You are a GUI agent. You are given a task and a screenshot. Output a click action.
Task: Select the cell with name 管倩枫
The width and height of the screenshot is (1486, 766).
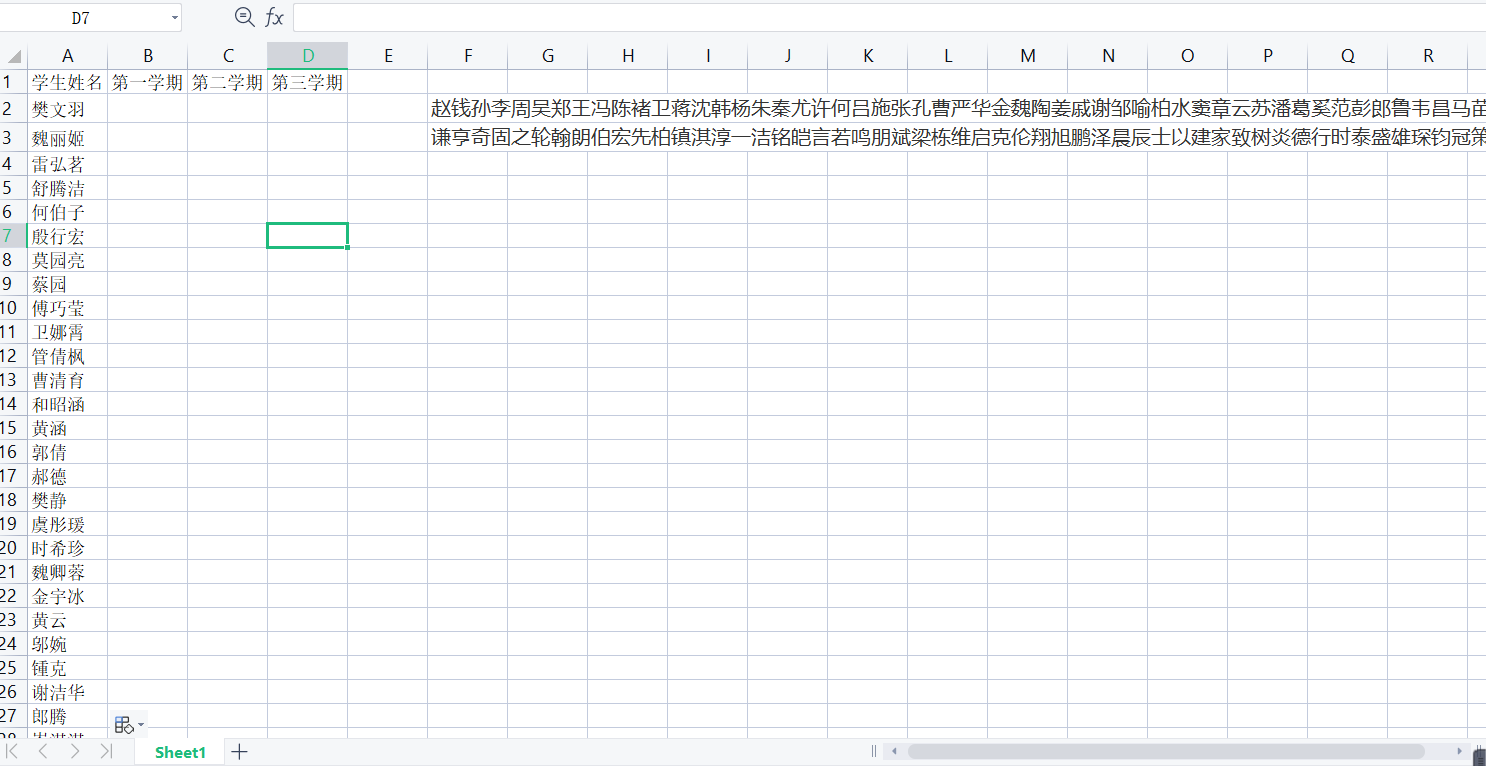pos(67,356)
